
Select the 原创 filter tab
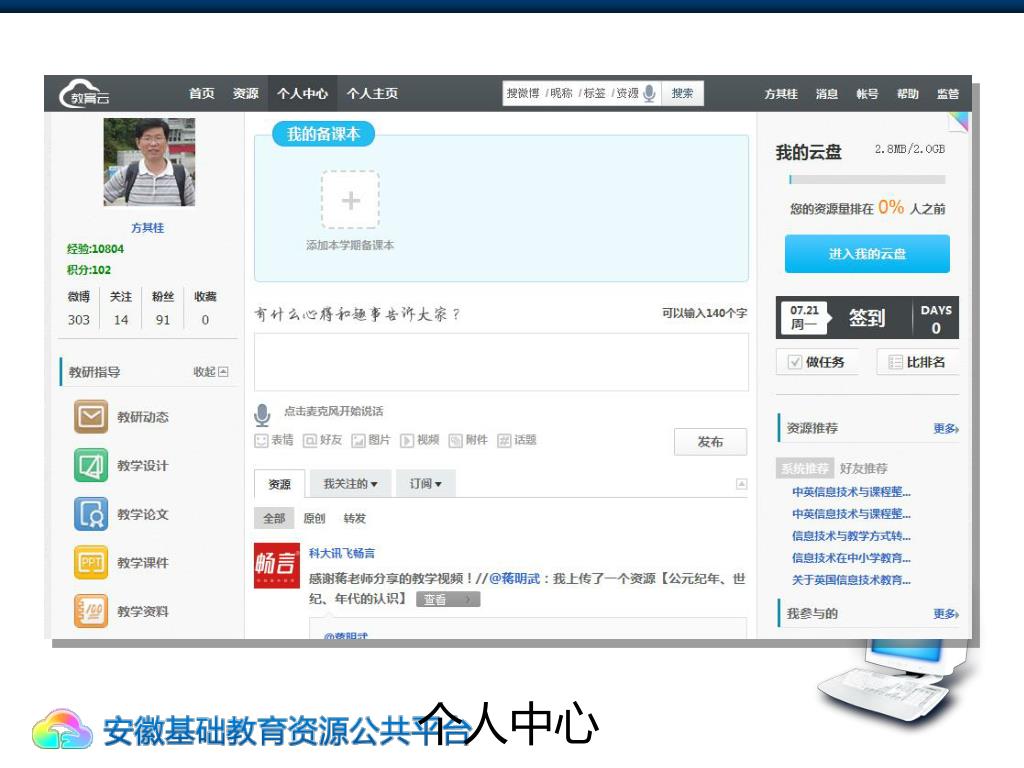click(314, 518)
